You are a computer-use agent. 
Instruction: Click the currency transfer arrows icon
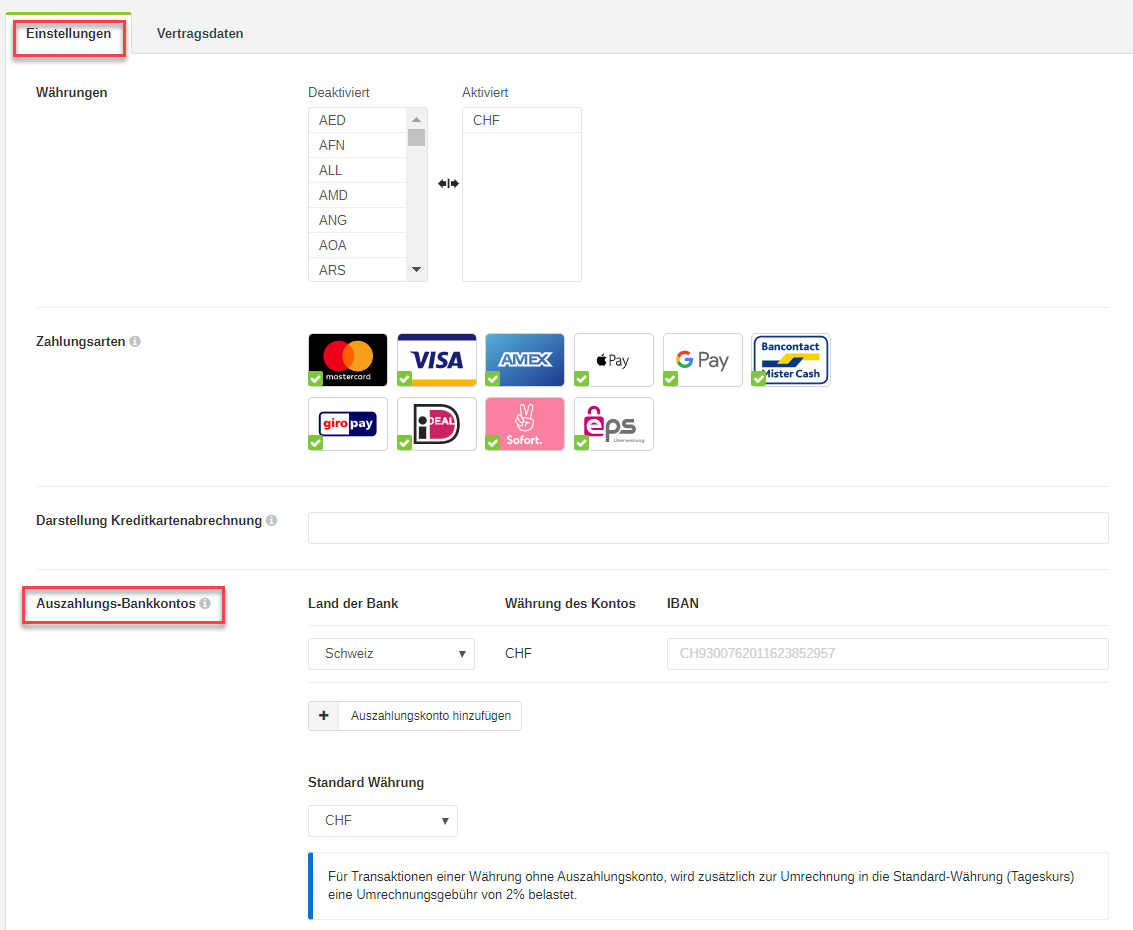(x=448, y=184)
